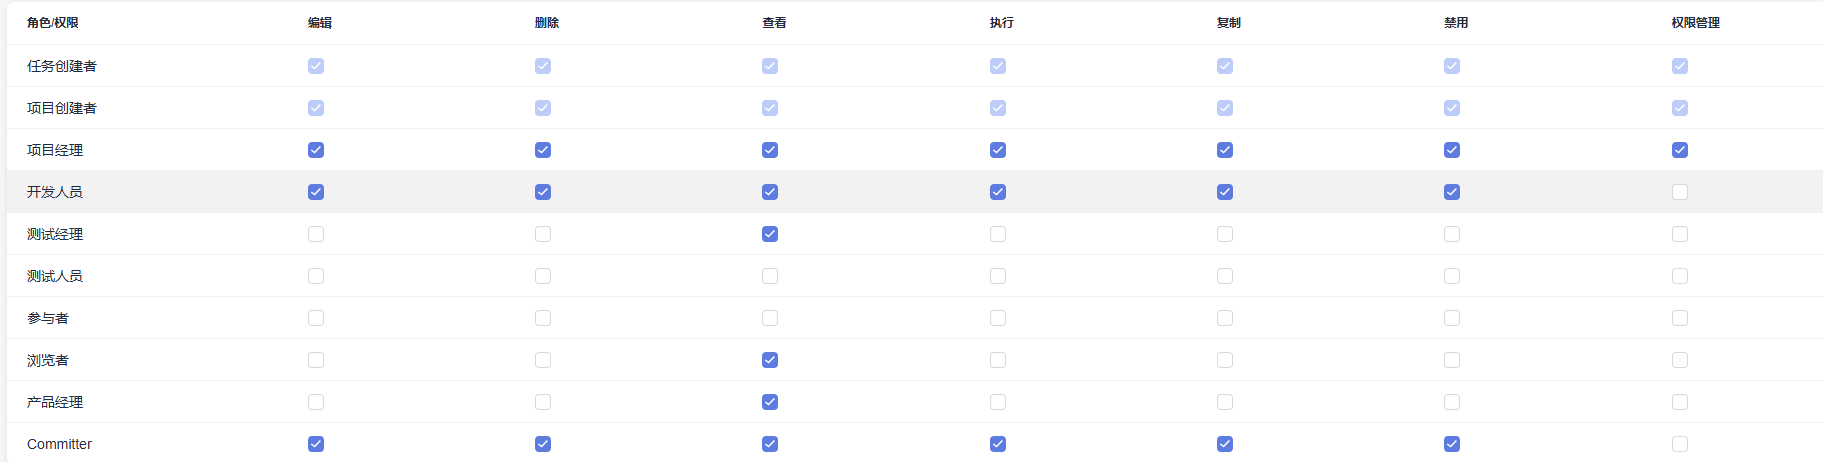This screenshot has width=1823, height=462.
Task: Enable 禁用 permission for 浏览者
Action: [x=1452, y=360]
